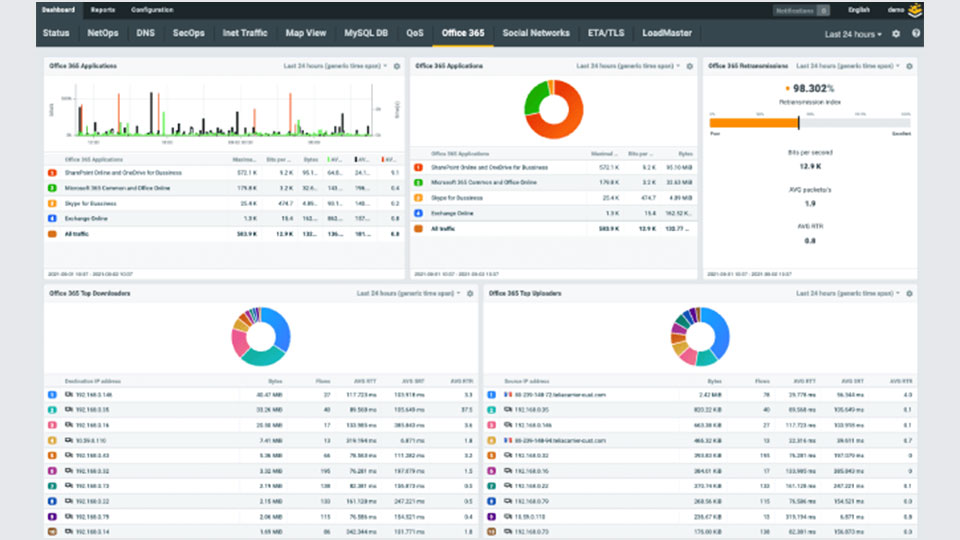Open the global Last 24 hours dropdown
The image size is (960, 540).
(x=853, y=34)
